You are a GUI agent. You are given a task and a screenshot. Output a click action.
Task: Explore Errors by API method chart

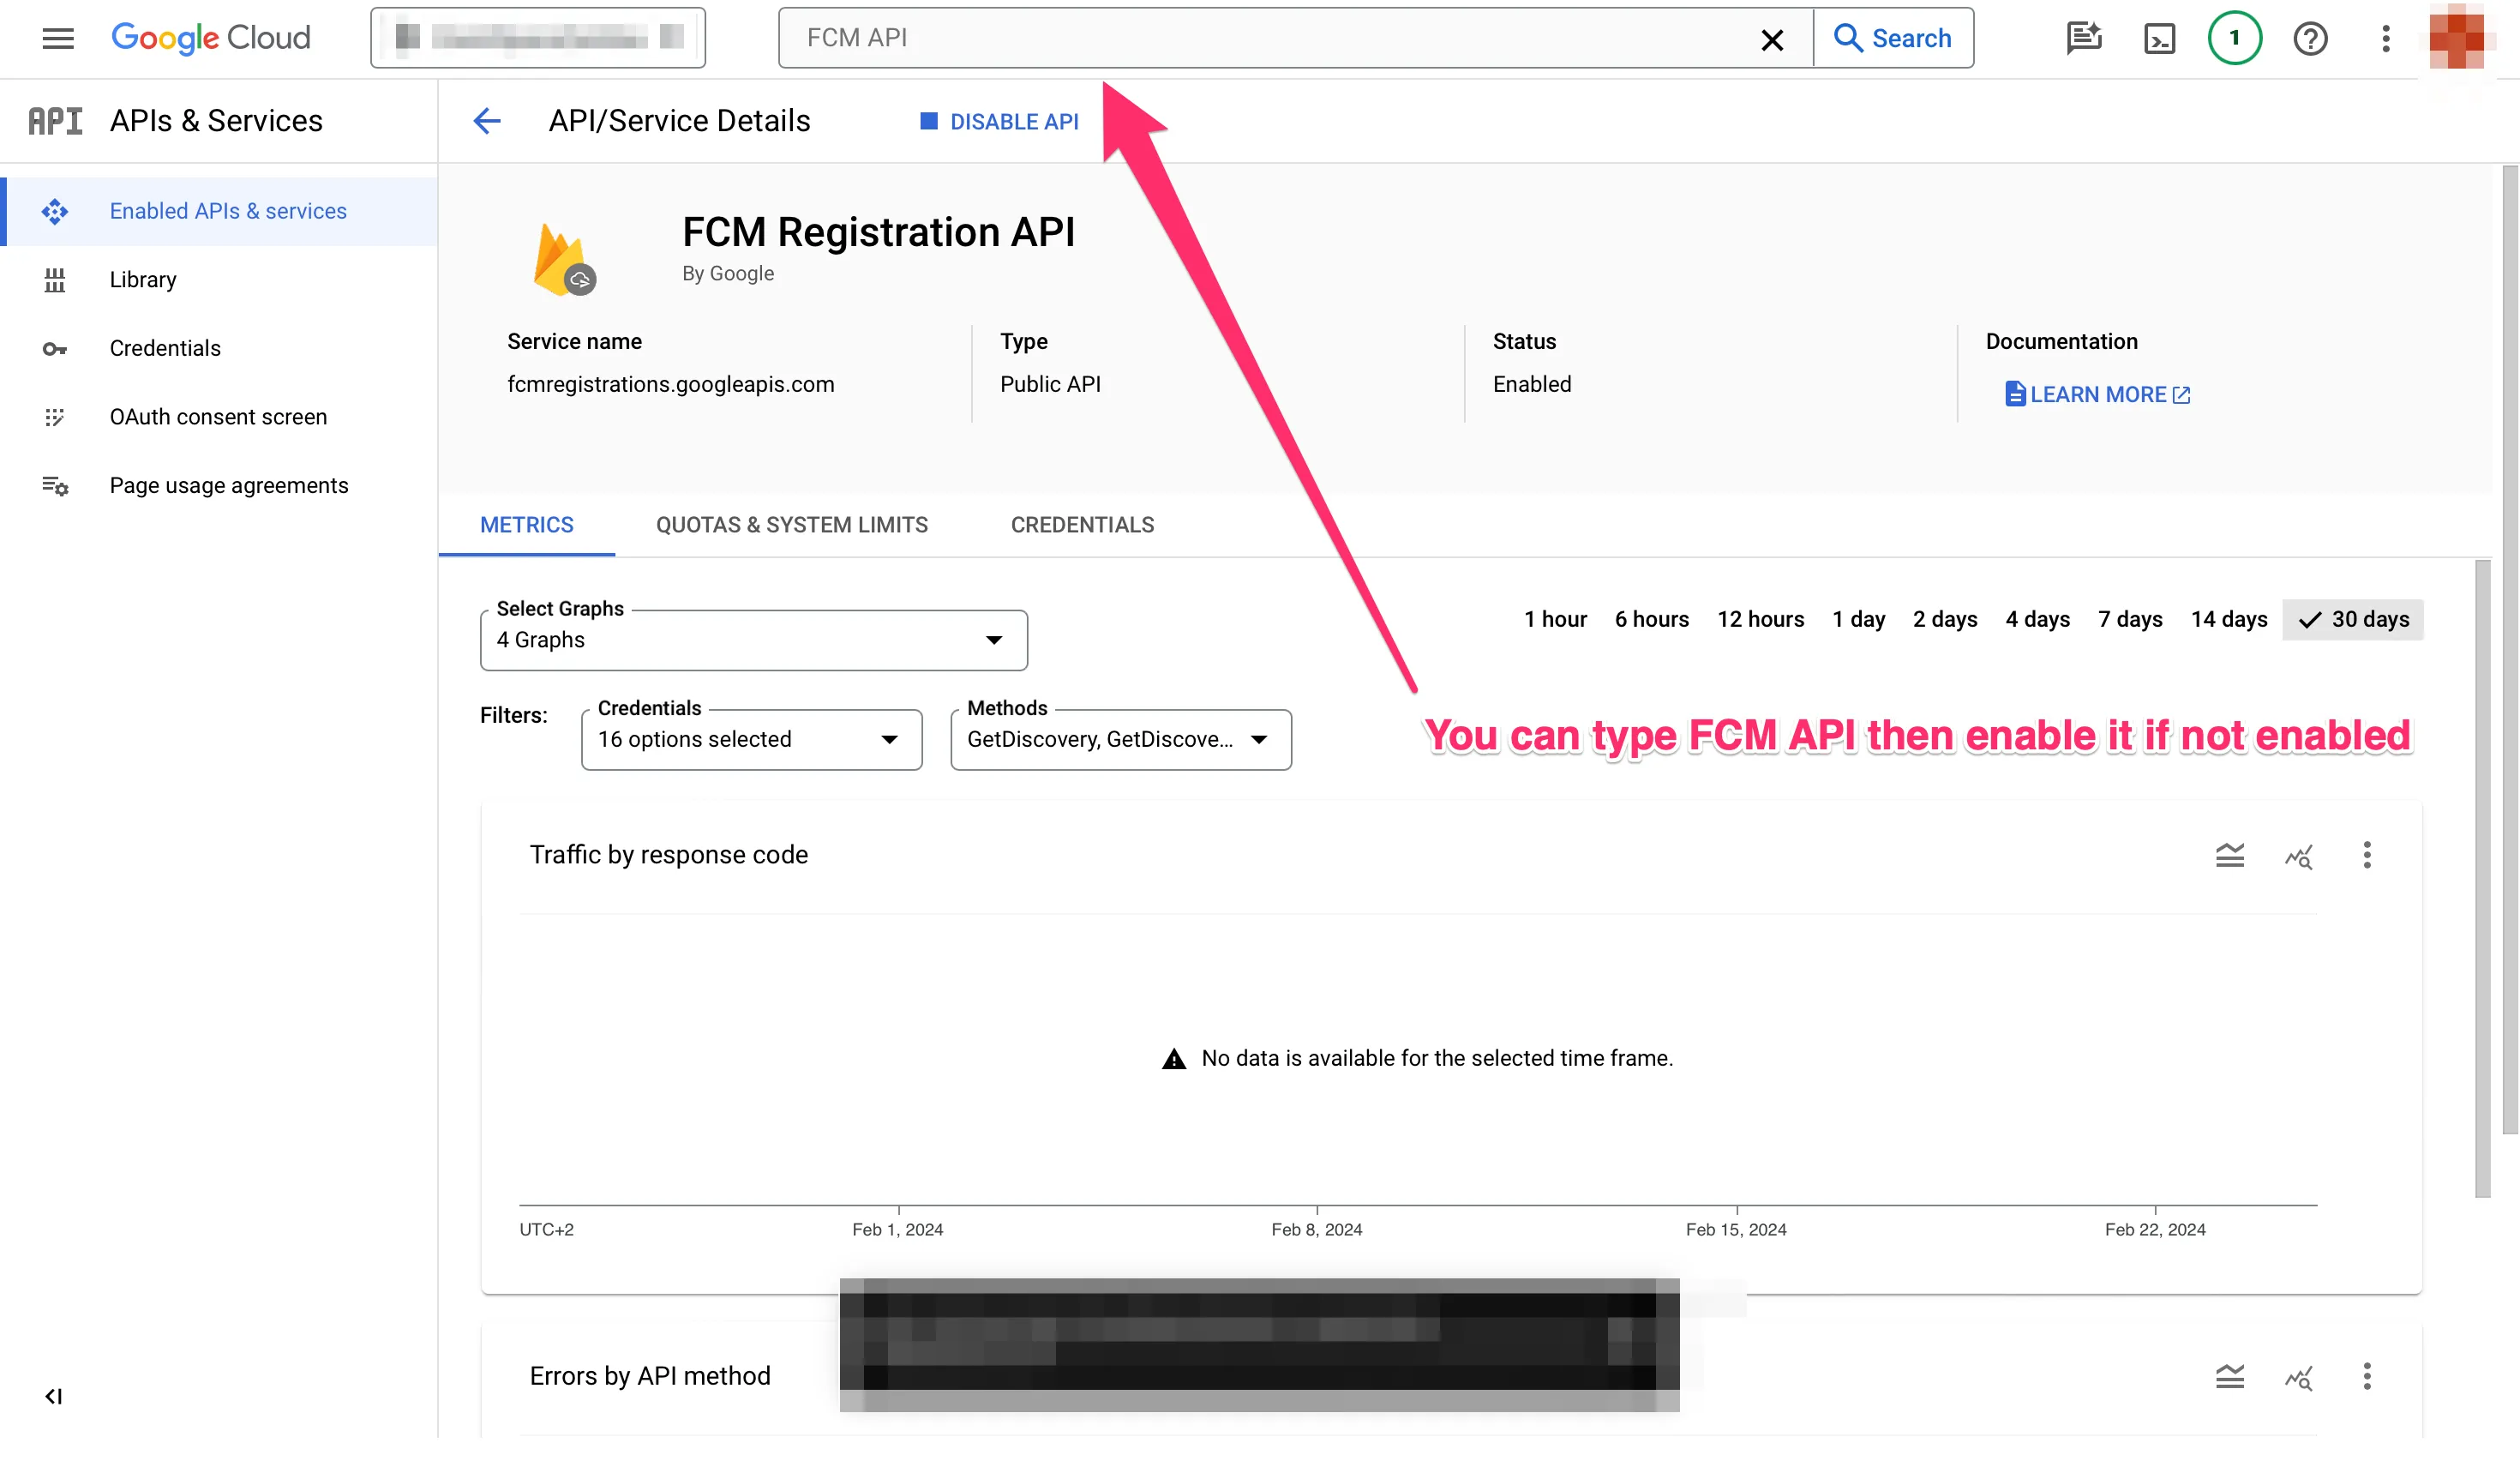(x=2299, y=1377)
